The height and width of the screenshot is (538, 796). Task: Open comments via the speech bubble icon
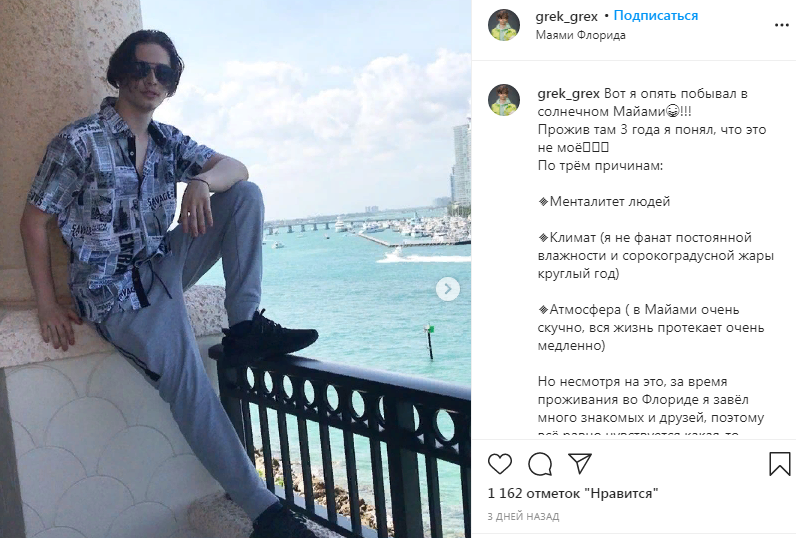540,463
